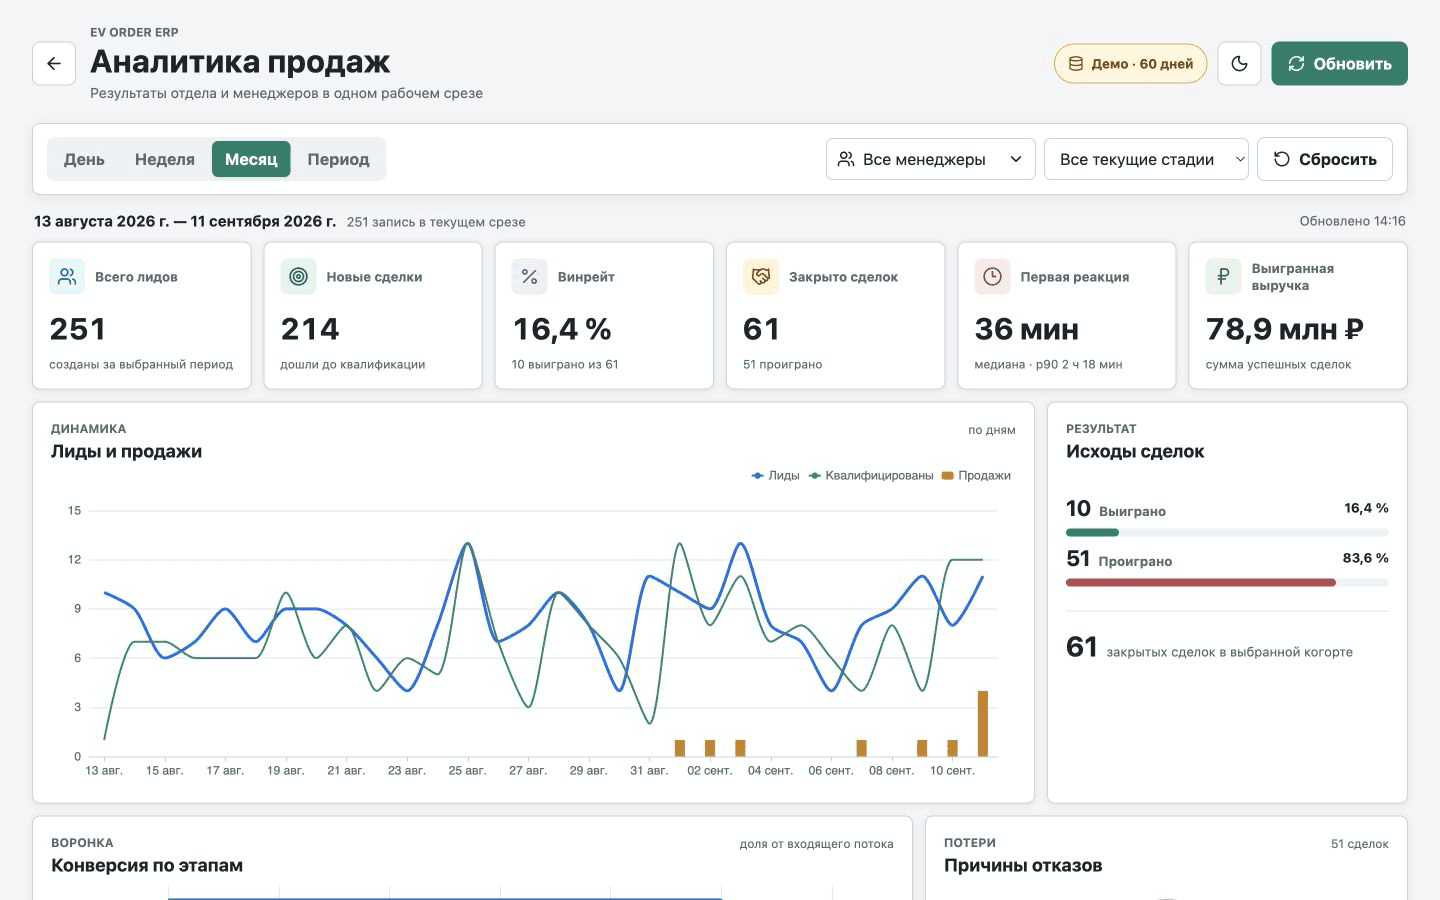Toggle the Лиды series in chart legend
The height and width of the screenshot is (900, 1440).
coord(775,475)
